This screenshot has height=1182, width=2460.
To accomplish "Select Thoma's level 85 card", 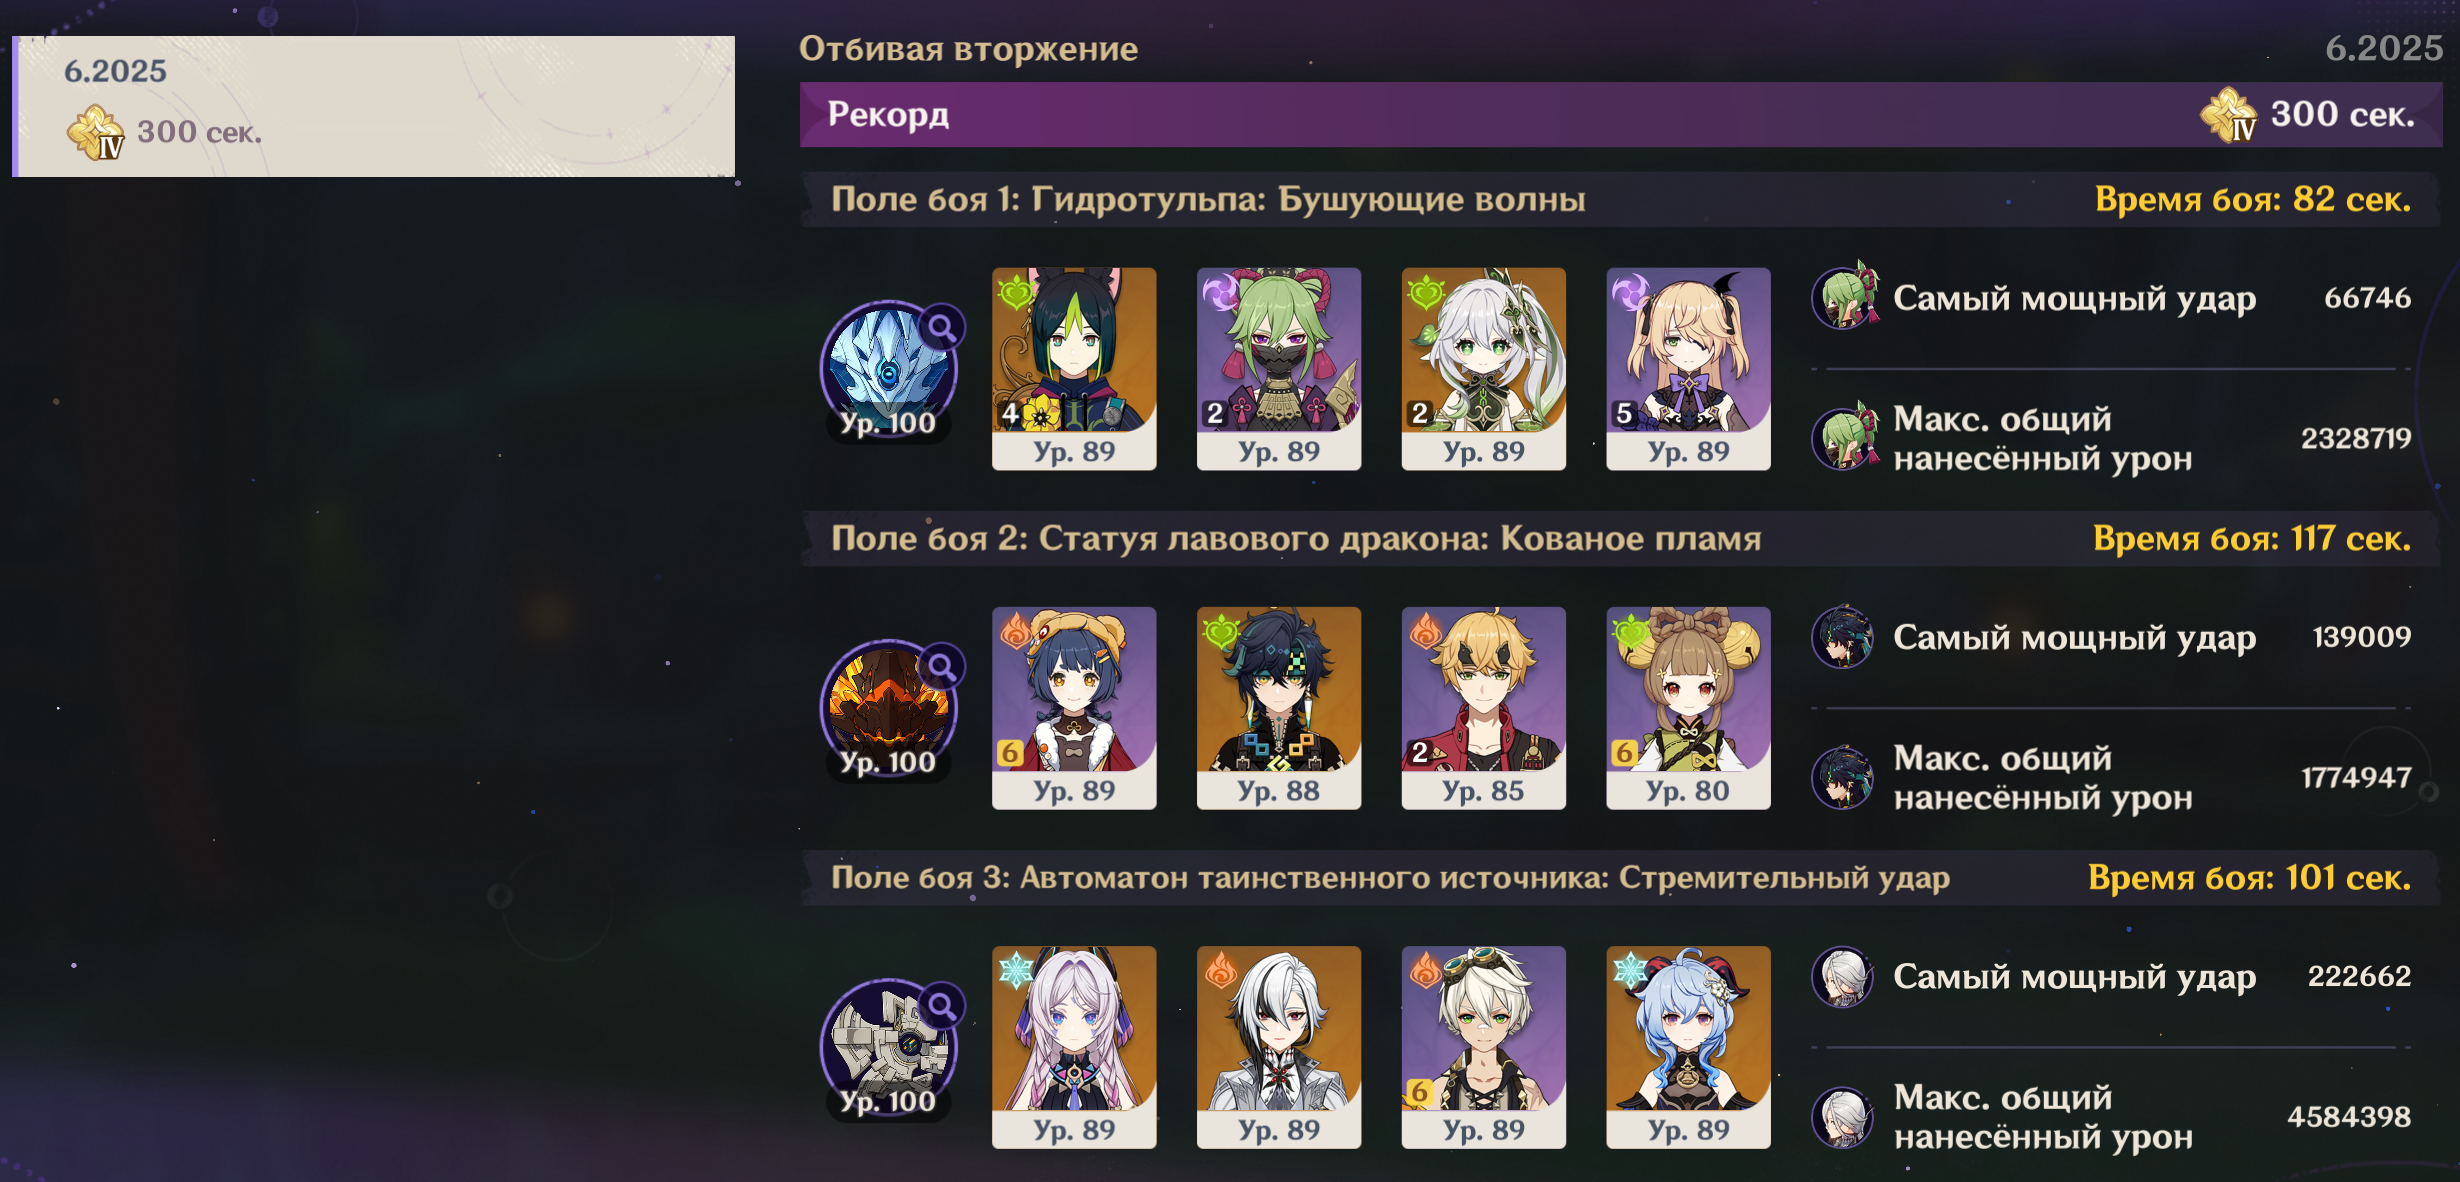I will [x=1484, y=708].
